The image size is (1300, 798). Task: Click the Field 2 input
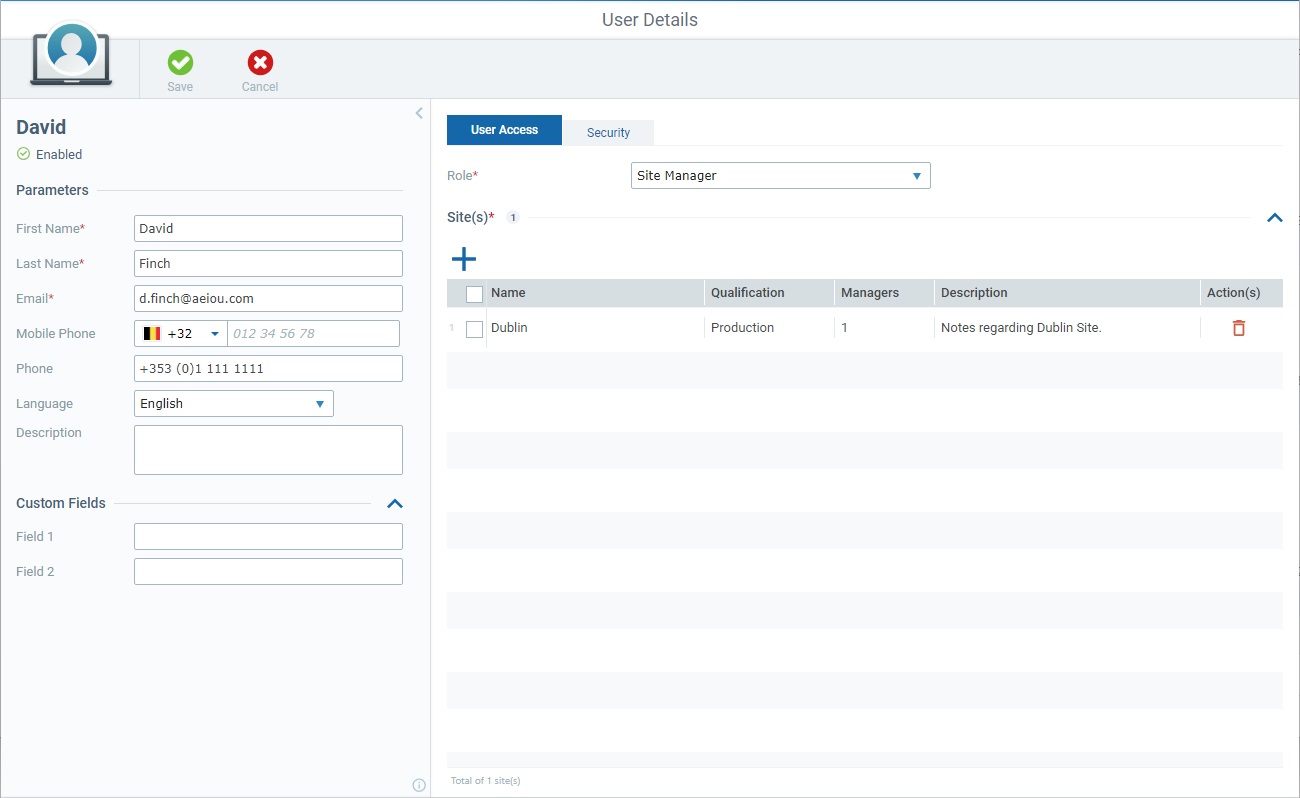268,572
